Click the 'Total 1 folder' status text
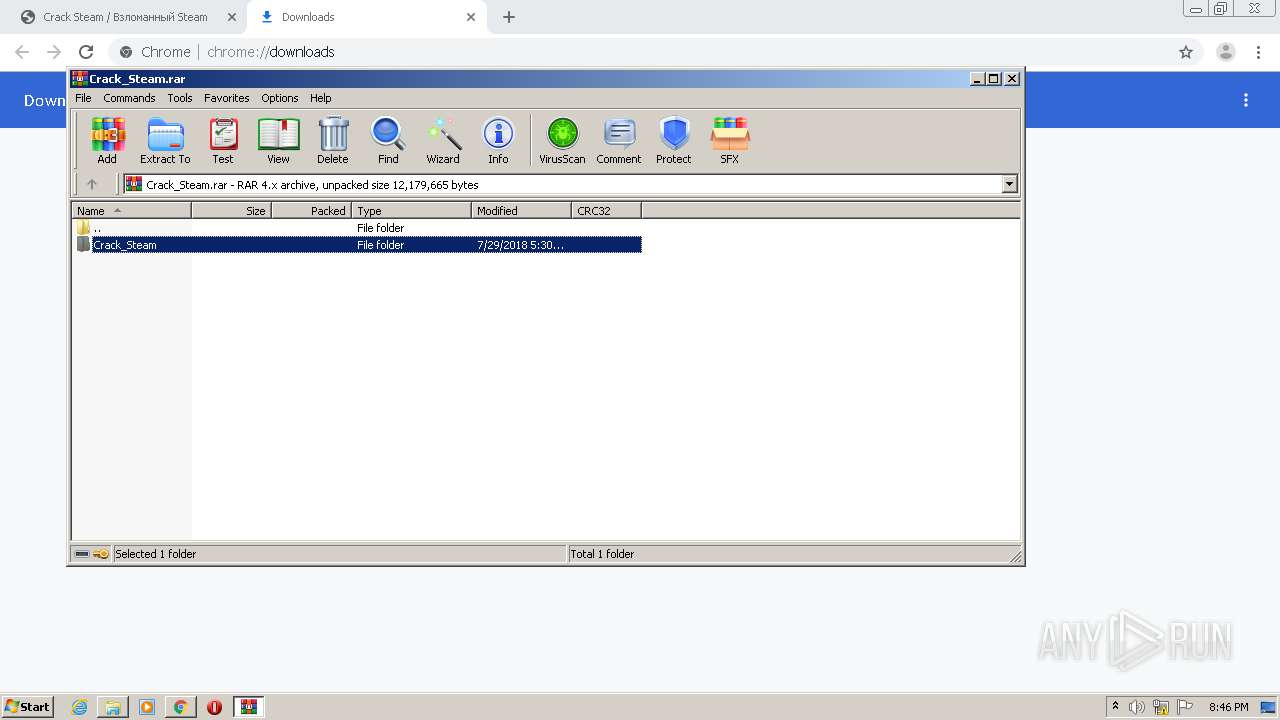This screenshot has width=1280, height=720. point(602,554)
